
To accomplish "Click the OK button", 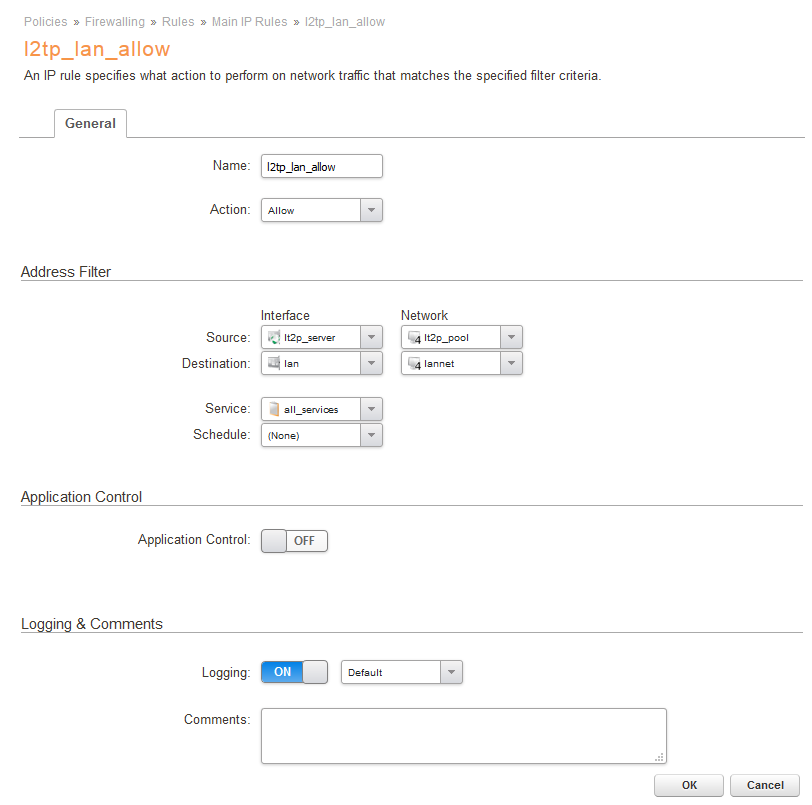I will [x=689, y=785].
